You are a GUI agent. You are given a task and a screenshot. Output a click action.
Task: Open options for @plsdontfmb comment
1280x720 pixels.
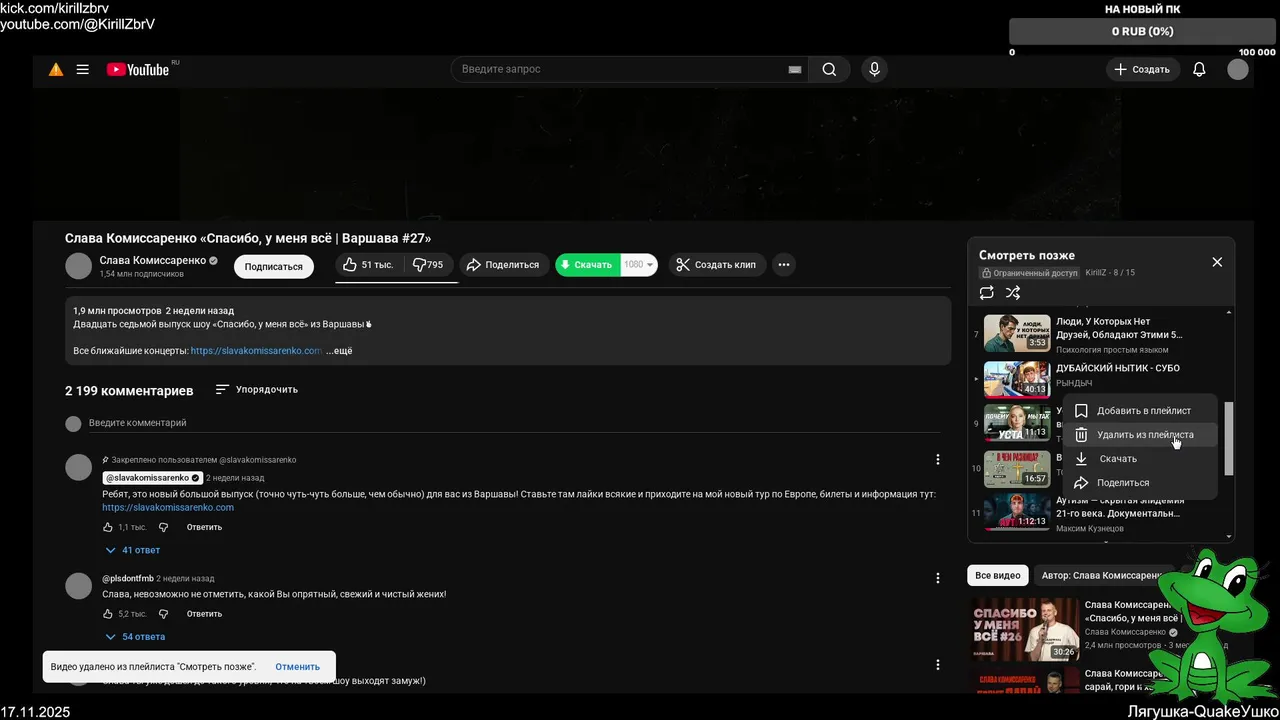click(x=938, y=578)
